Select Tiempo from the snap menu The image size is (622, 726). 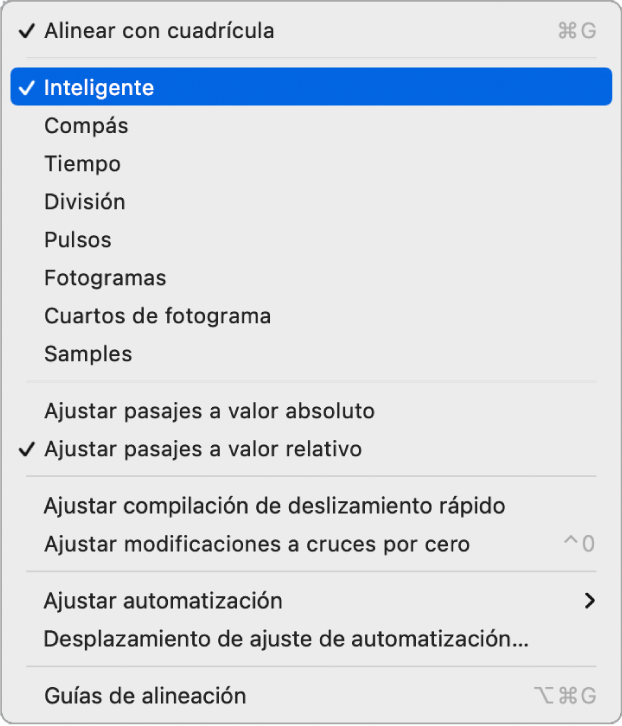[82, 164]
